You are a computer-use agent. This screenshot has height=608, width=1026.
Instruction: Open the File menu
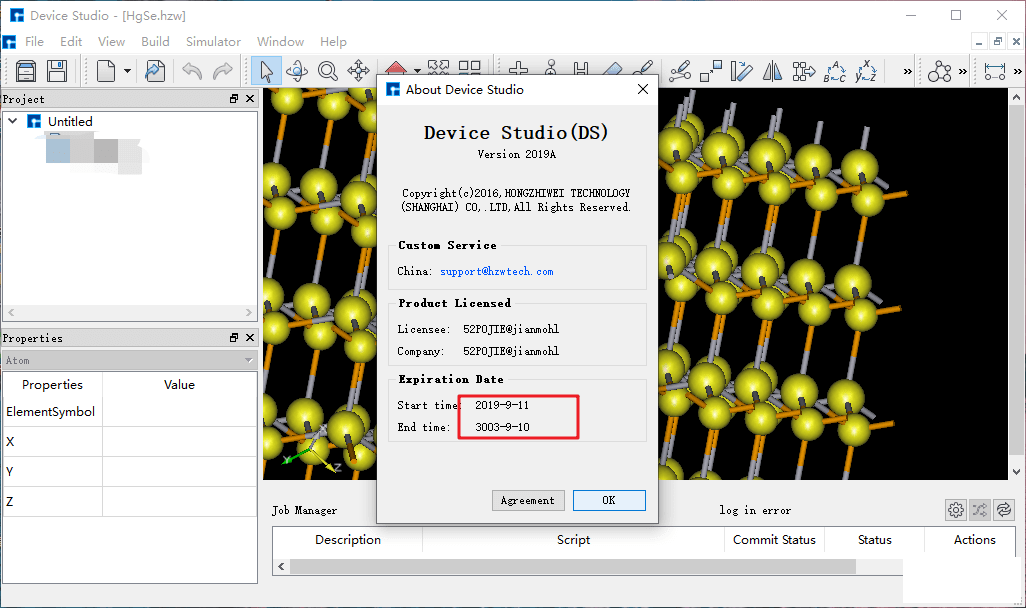point(34,42)
